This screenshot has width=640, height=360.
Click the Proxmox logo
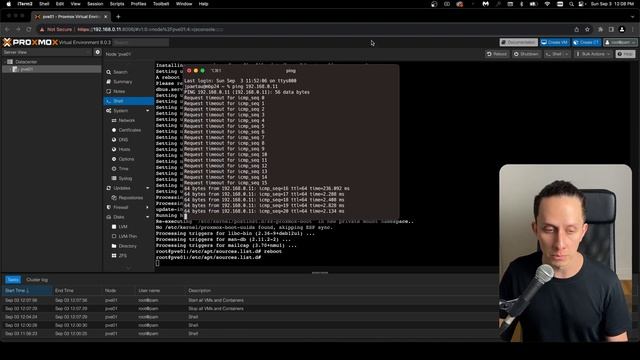(31, 42)
